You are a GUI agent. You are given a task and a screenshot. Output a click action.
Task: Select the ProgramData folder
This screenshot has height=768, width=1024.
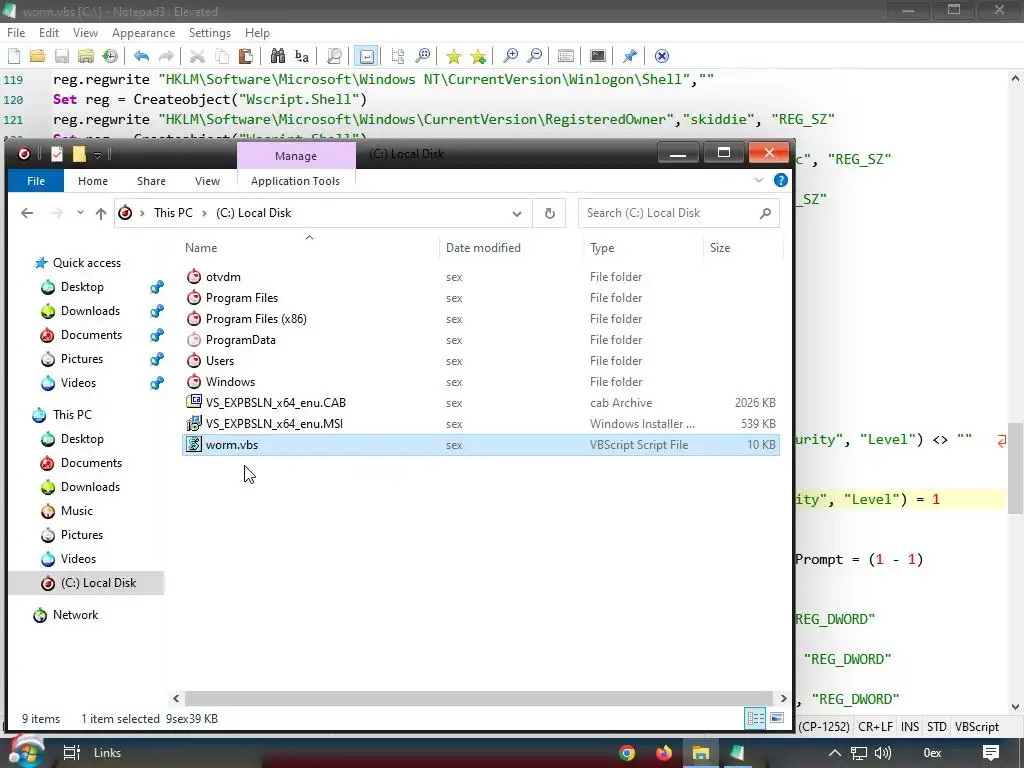click(x=480, y=340)
